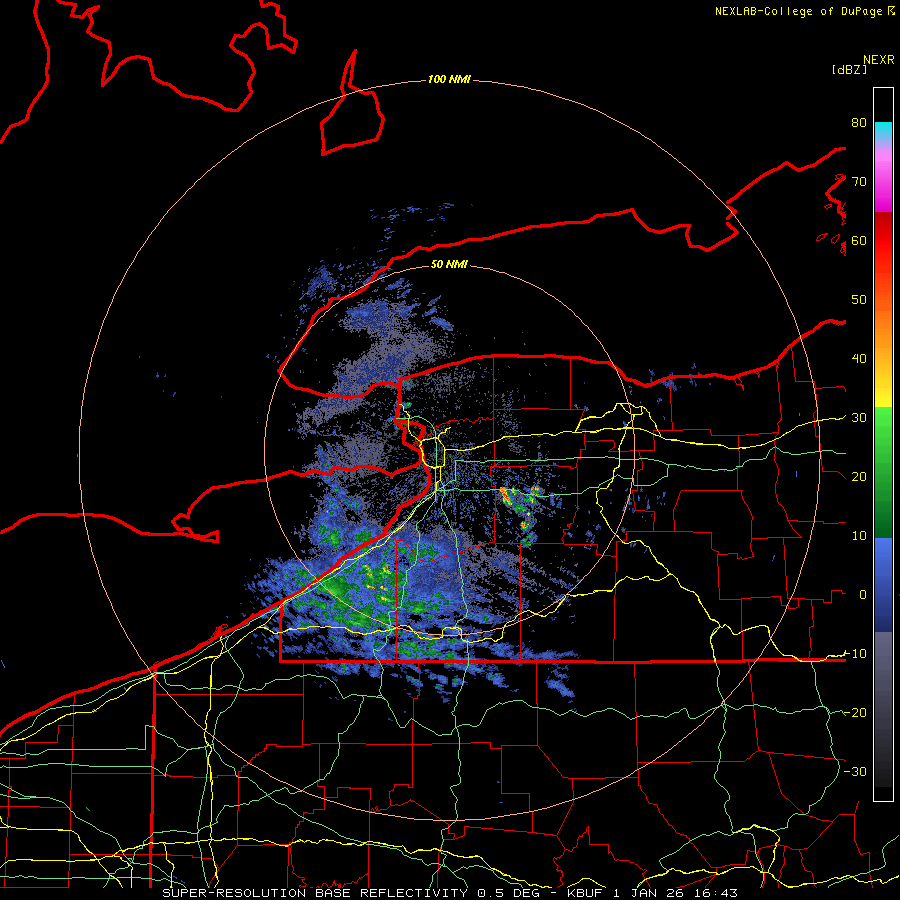
Task: Click the dBZ unit label above color scale
Action: (849, 69)
